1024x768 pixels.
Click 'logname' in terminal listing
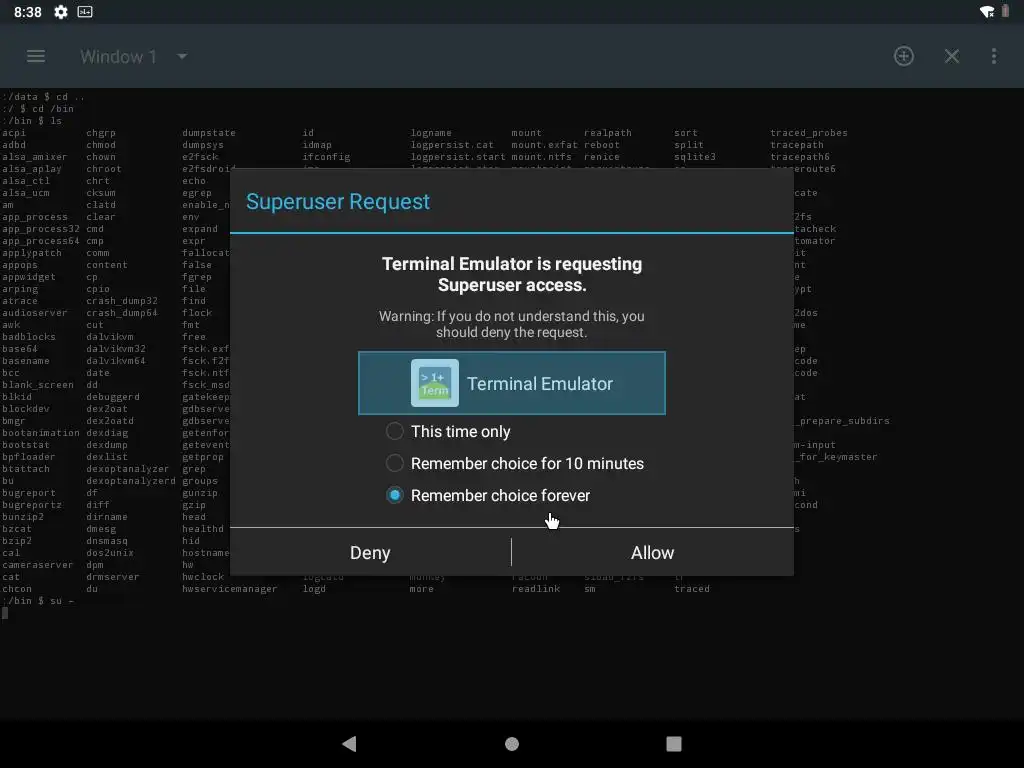pos(431,133)
